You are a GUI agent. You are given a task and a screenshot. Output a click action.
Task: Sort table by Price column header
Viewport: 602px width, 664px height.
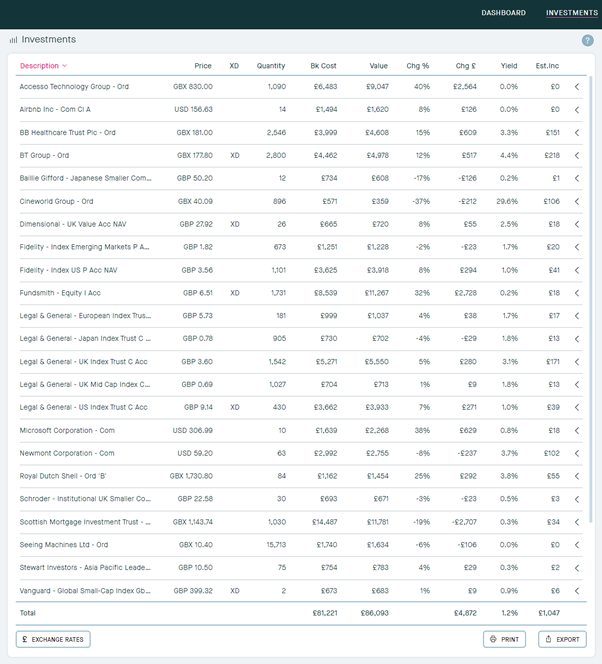[203, 66]
